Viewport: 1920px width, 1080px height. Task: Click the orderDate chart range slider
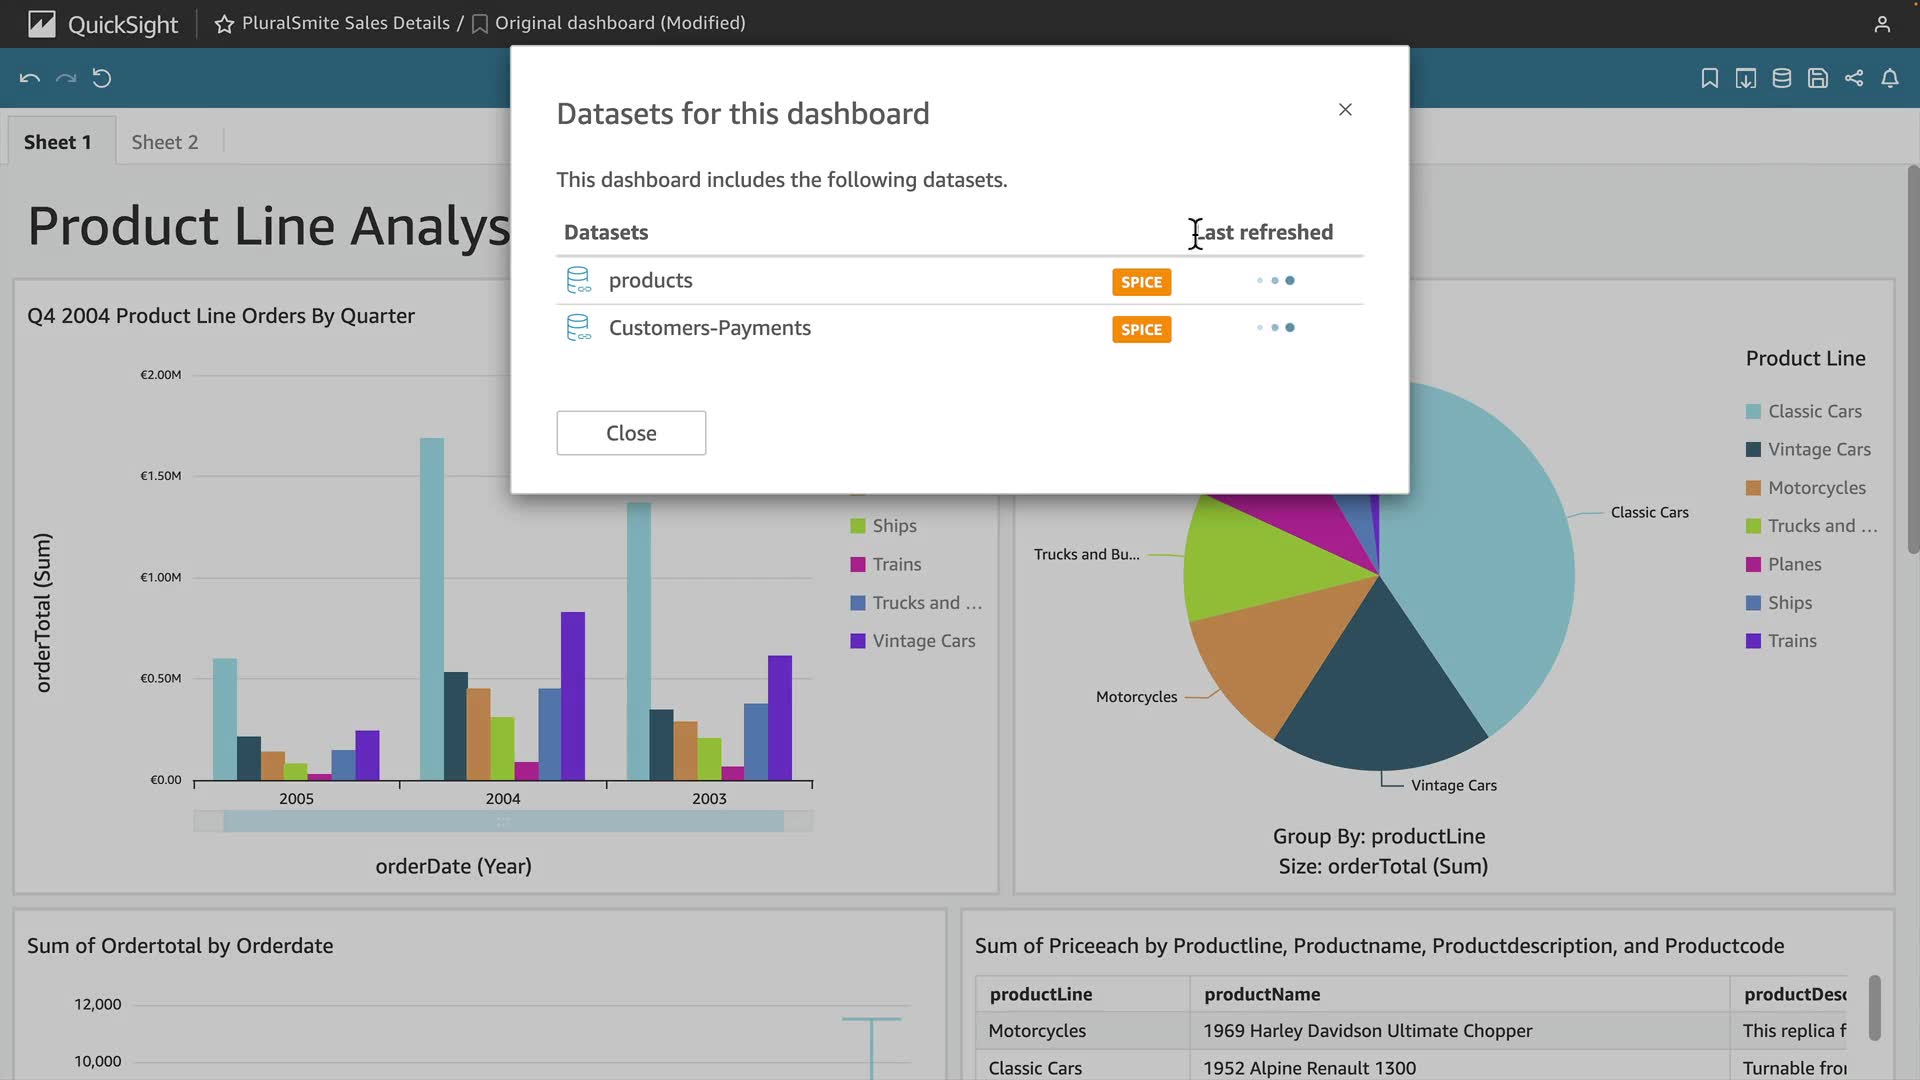(503, 822)
